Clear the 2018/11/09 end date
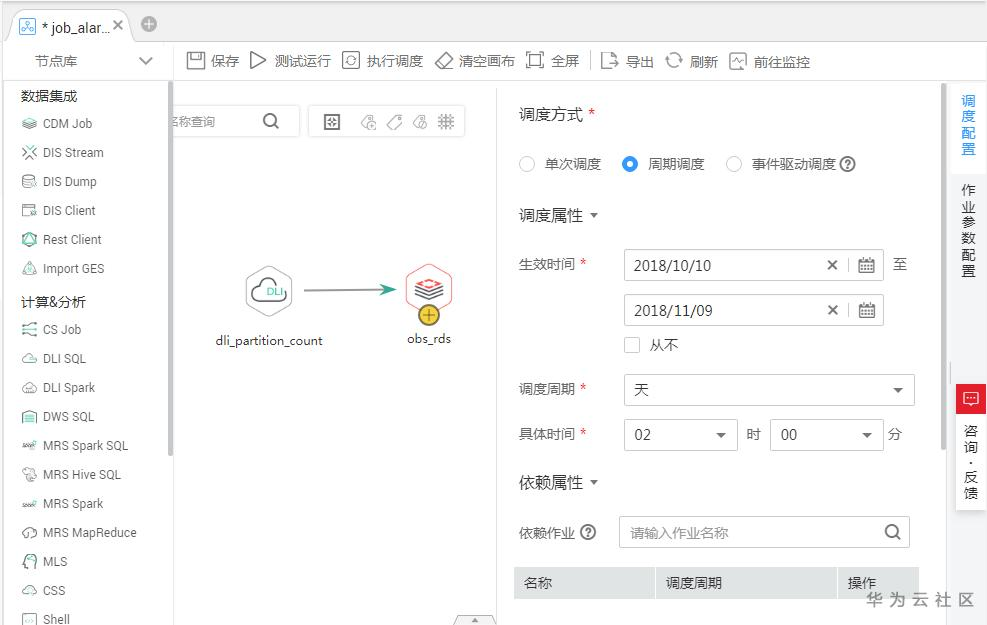This screenshot has height=625, width=987. (x=833, y=310)
